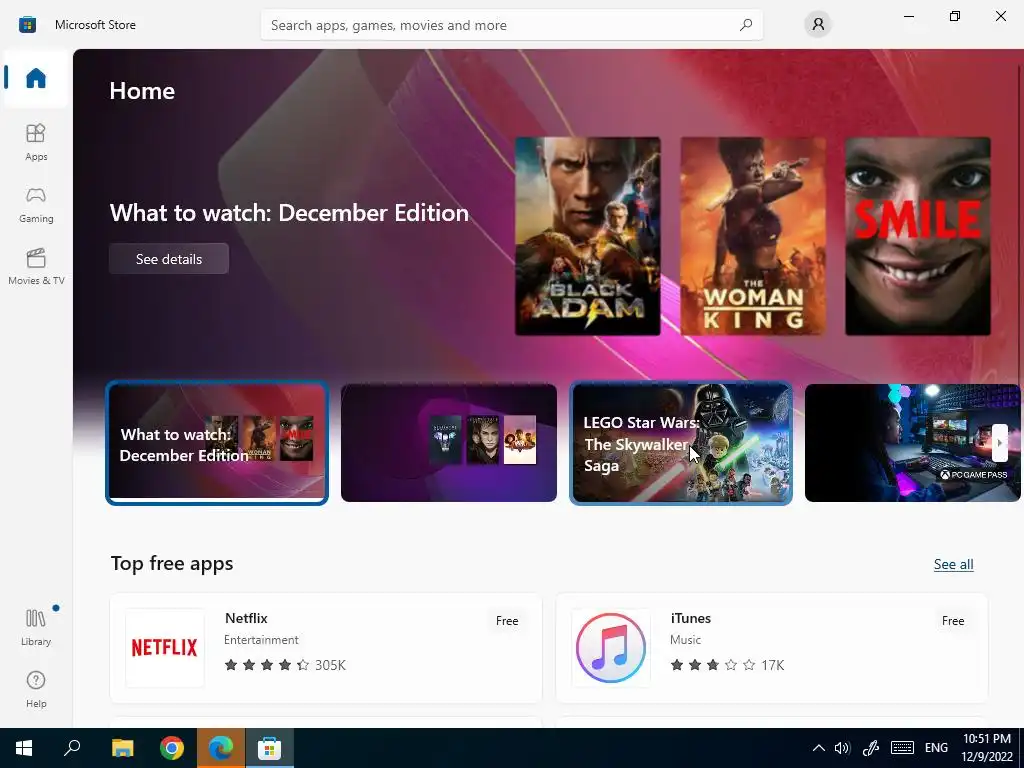Open Black Adam movie poster

coord(587,236)
